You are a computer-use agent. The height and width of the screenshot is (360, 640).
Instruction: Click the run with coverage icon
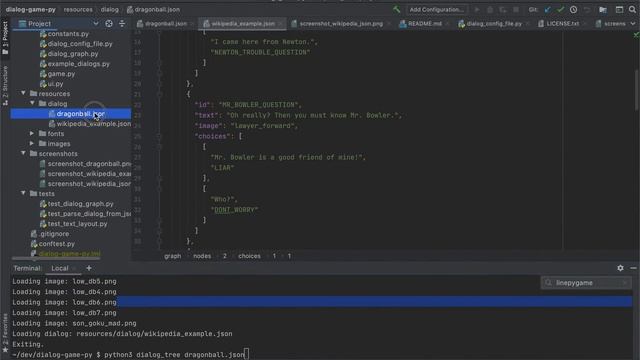503,9
